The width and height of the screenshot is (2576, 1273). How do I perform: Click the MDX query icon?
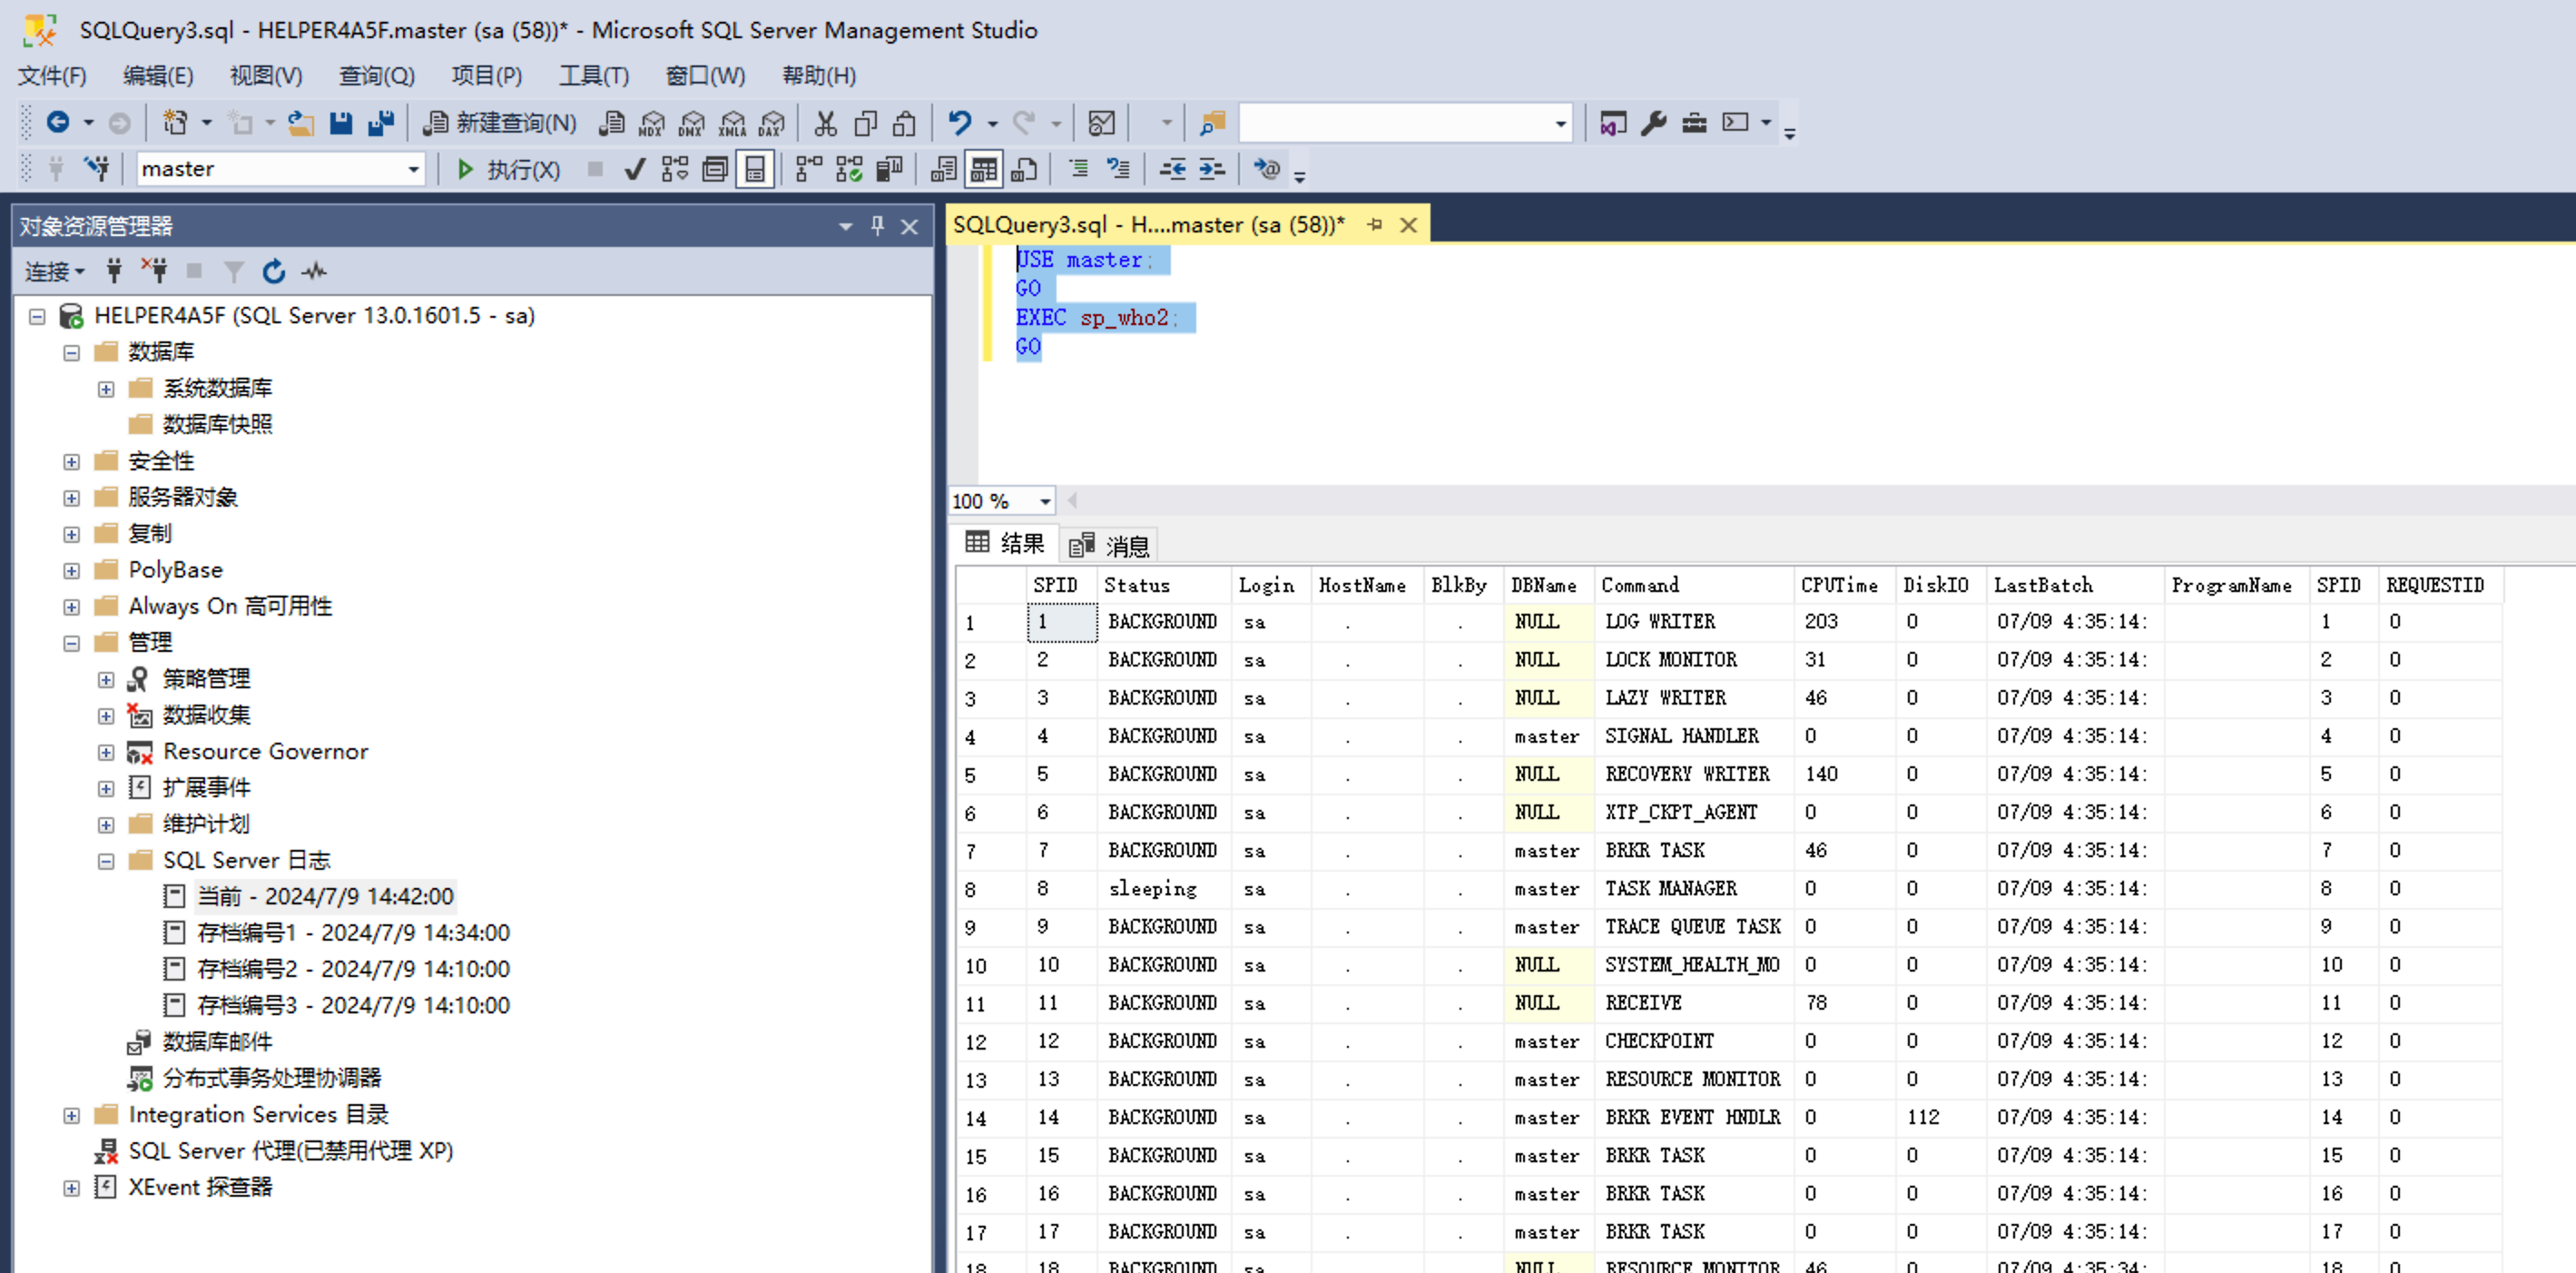tap(651, 123)
